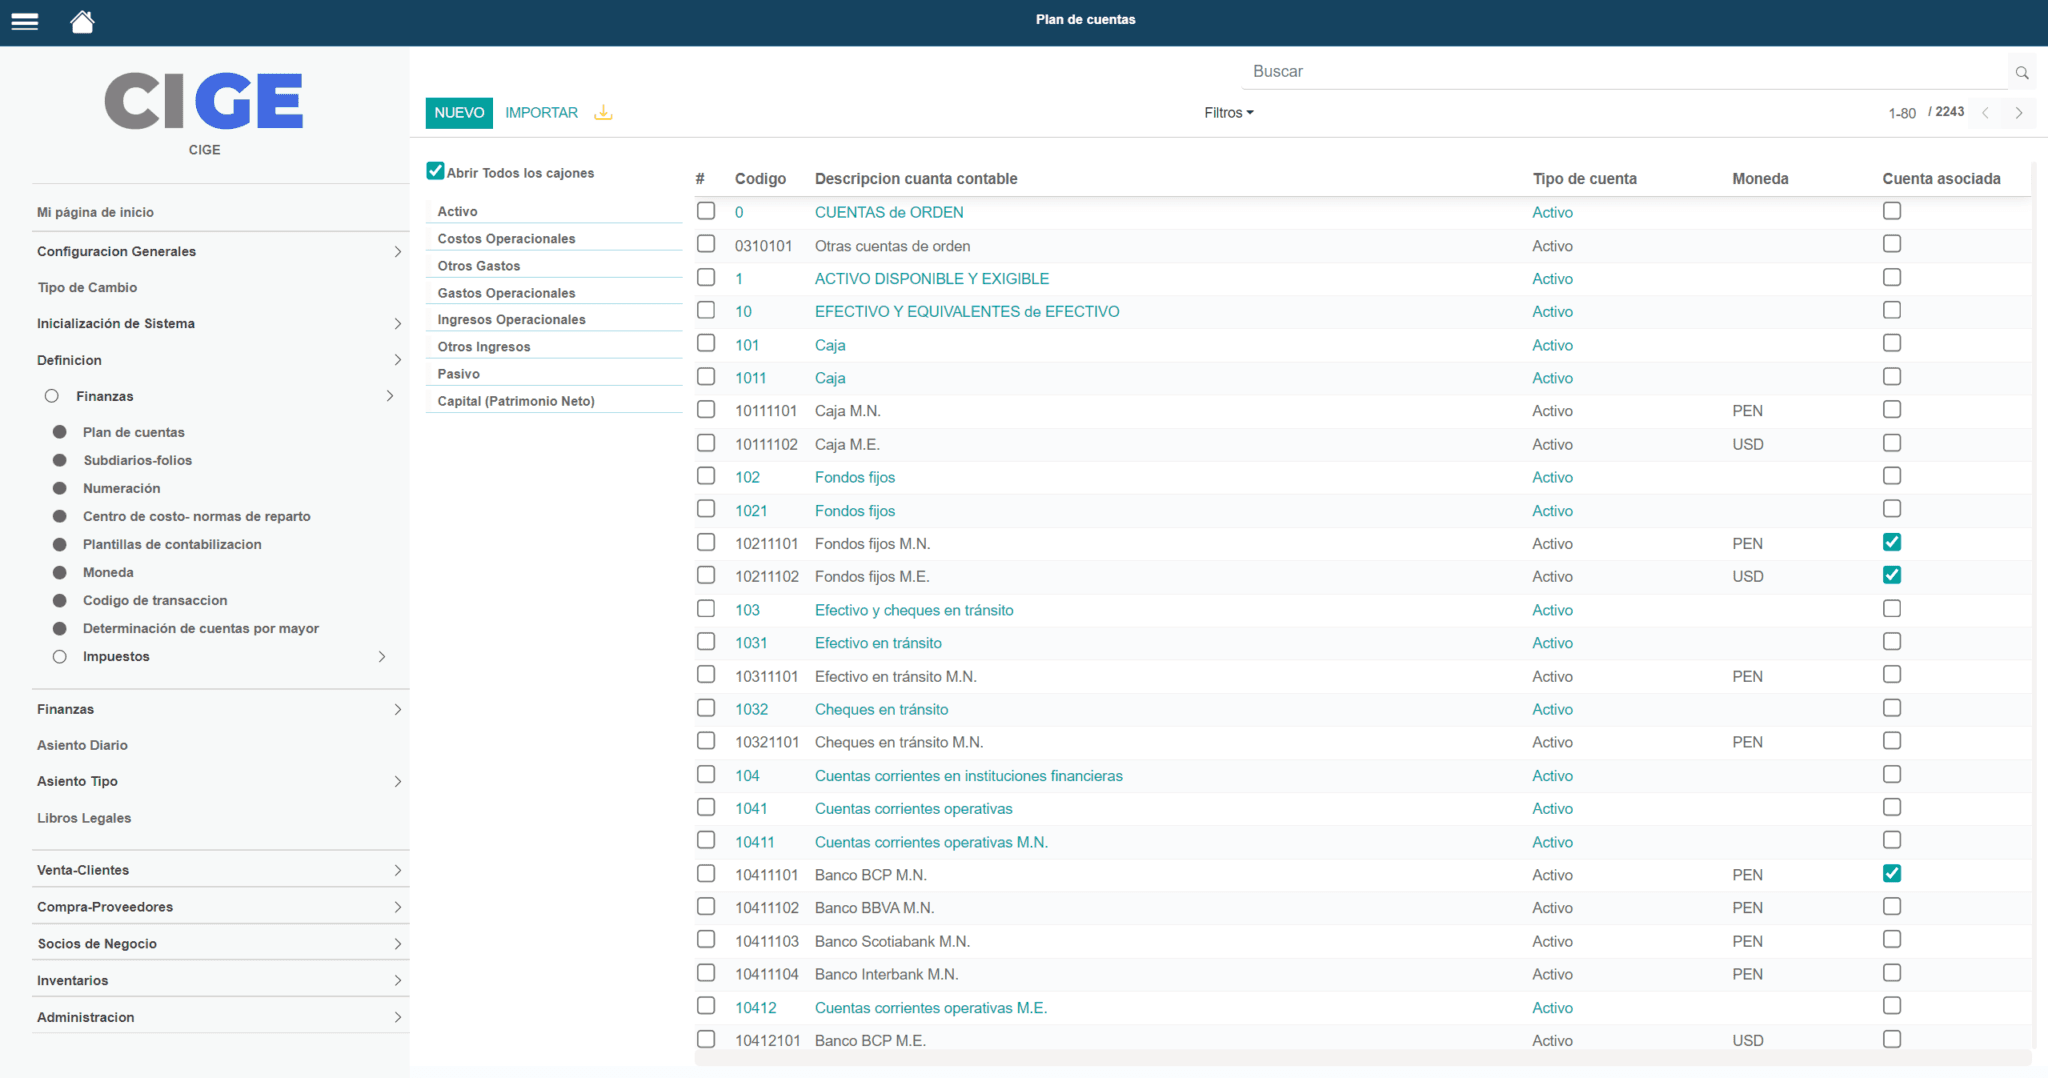Go to next page arrow

[2019, 113]
